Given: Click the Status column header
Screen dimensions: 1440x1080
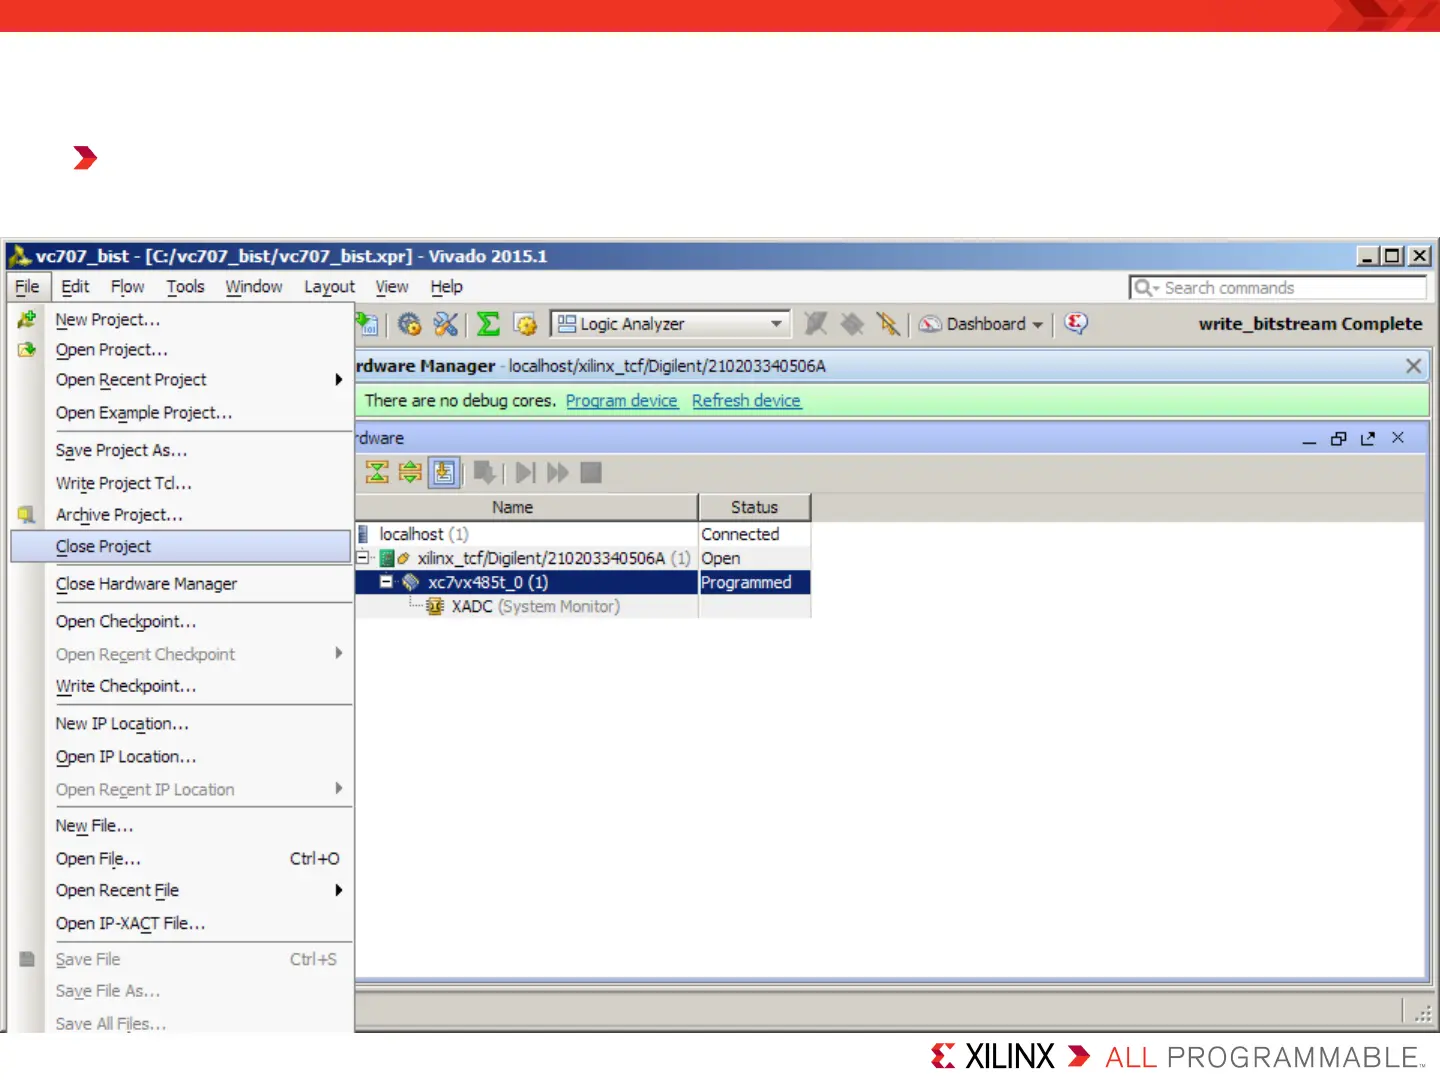Looking at the screenshot, I should point(754,507).
